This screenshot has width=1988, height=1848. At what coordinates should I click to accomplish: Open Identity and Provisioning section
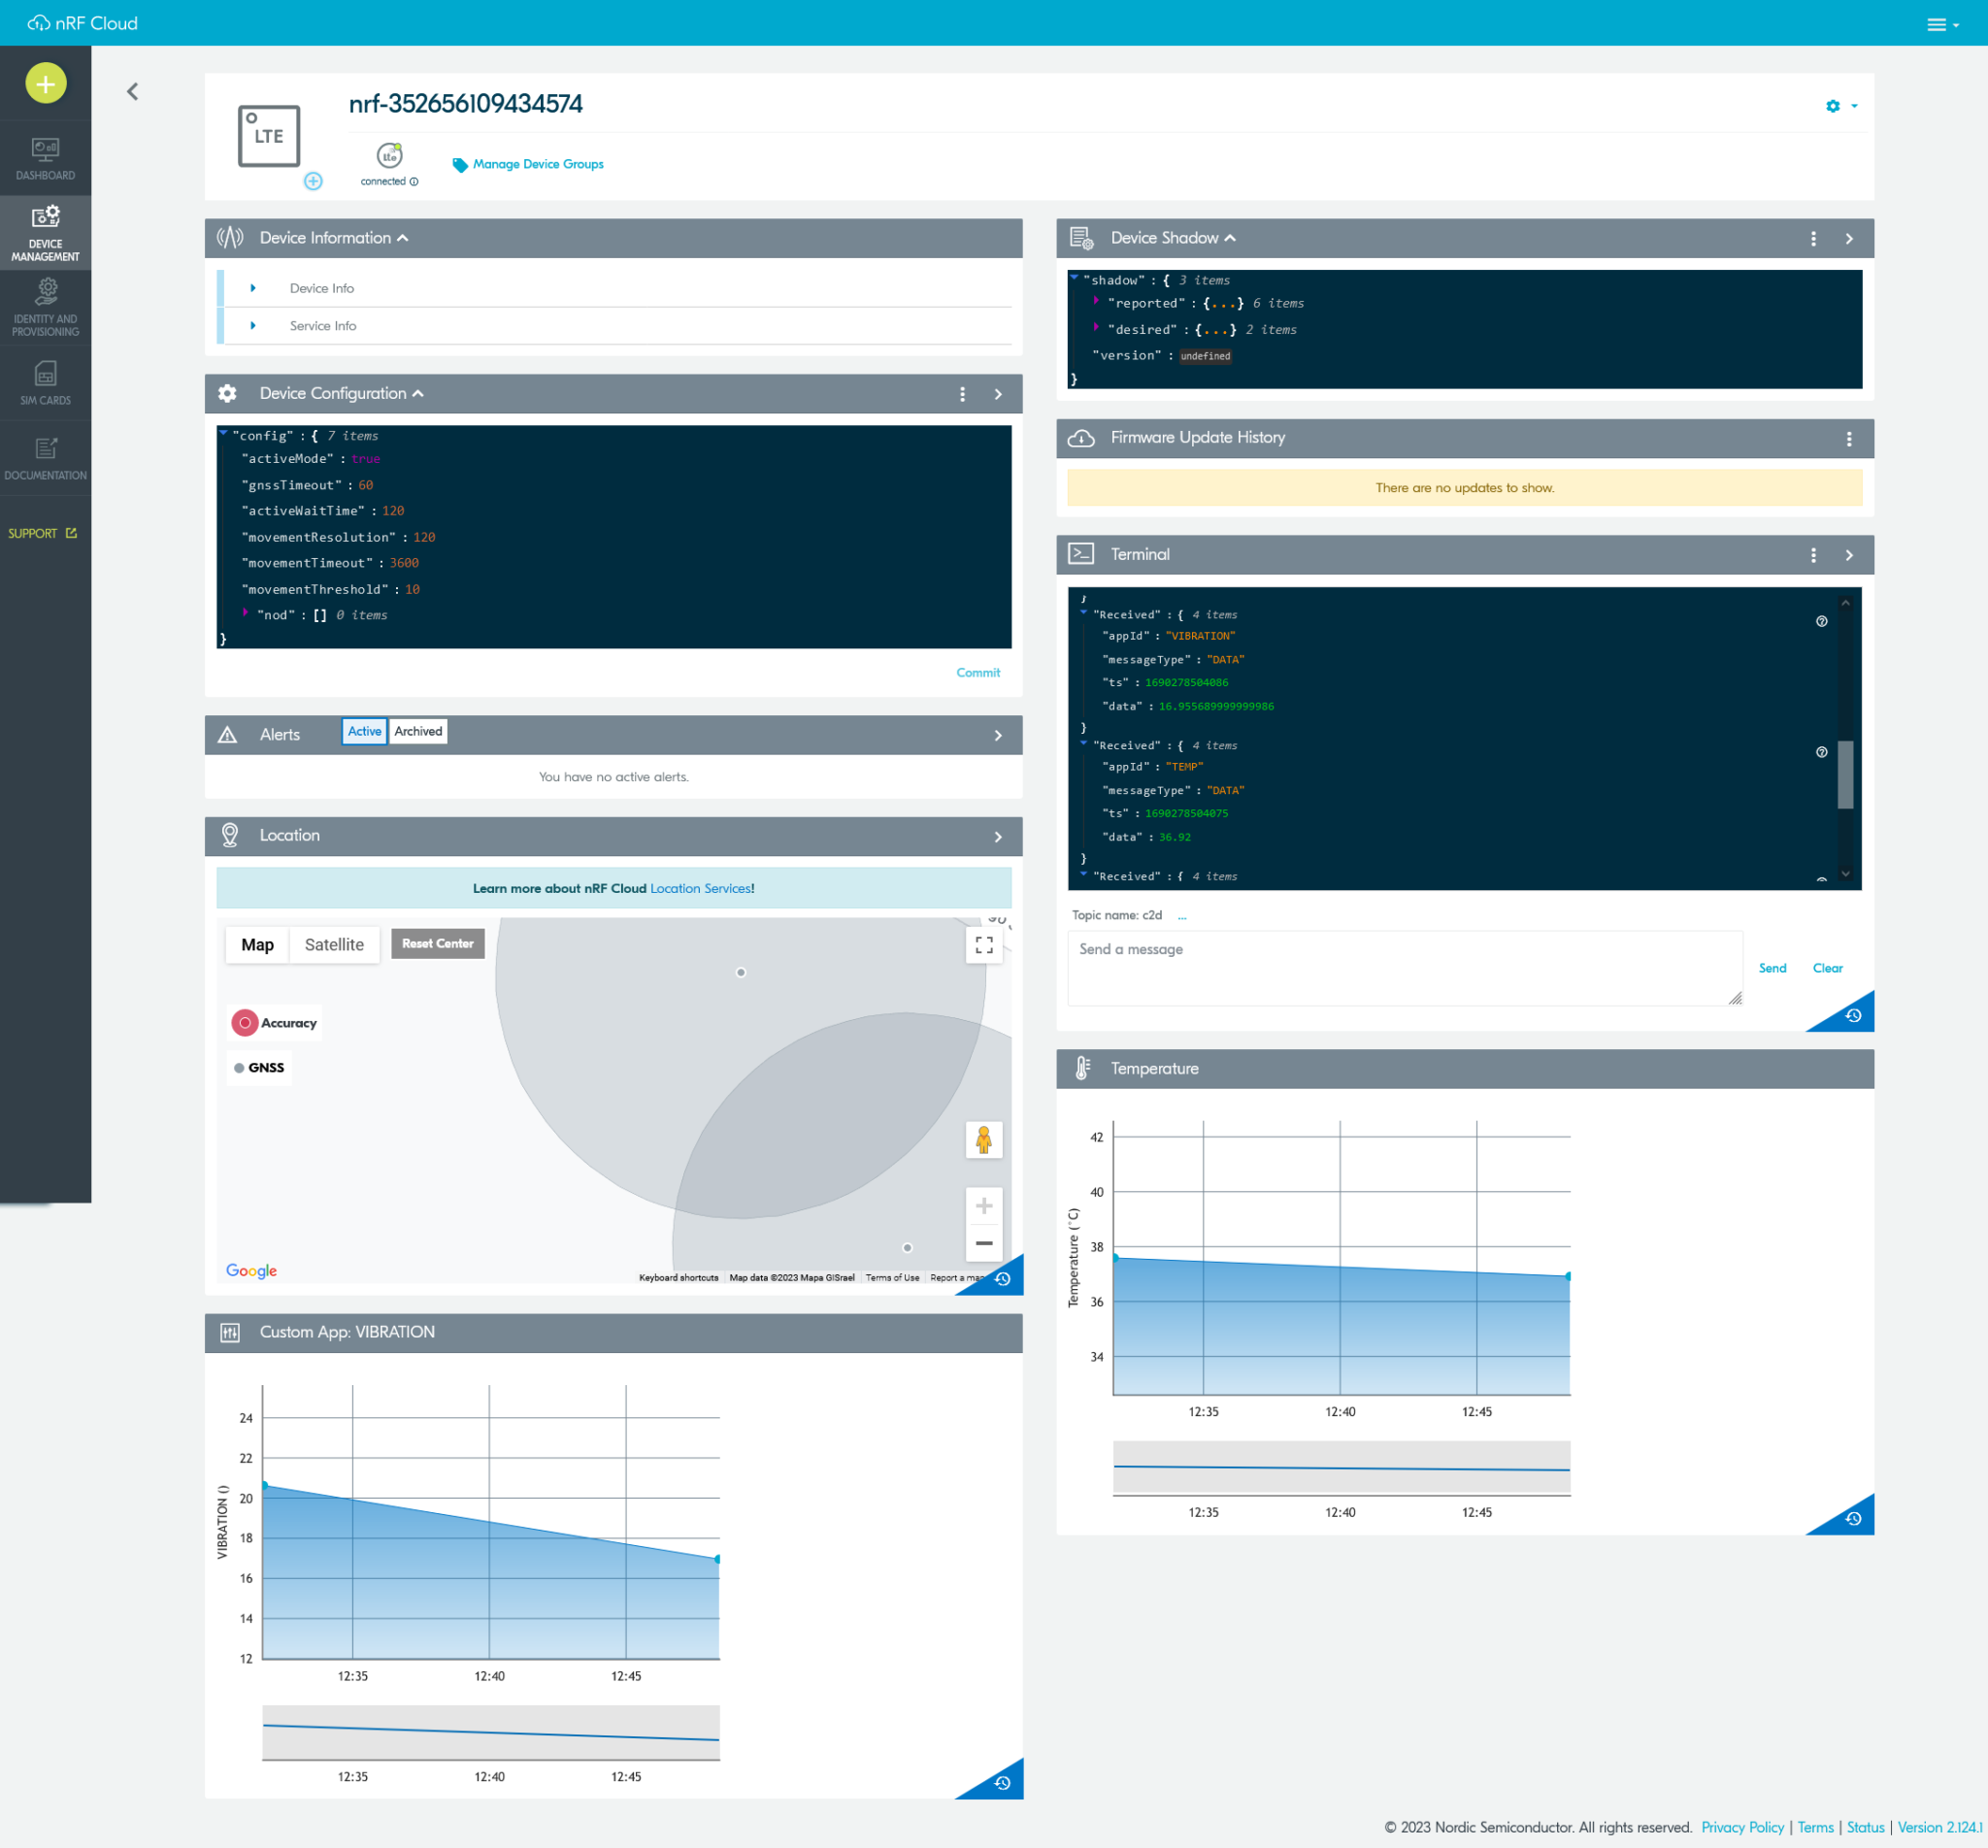46,308
